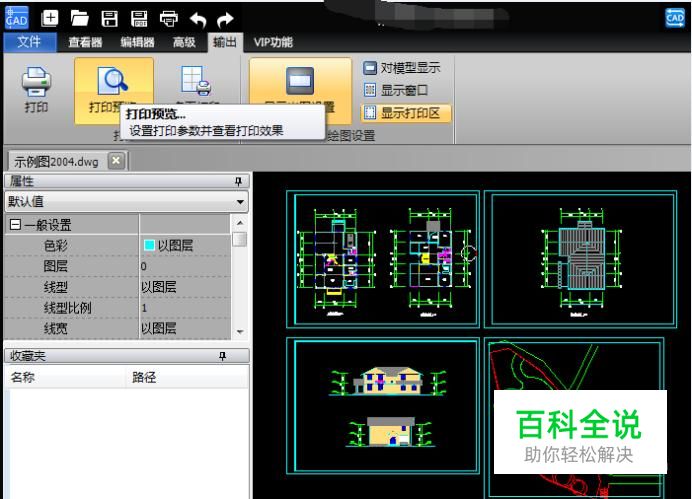
Task: Toggle 显示窗口 option
Action: tap(395, 90)
